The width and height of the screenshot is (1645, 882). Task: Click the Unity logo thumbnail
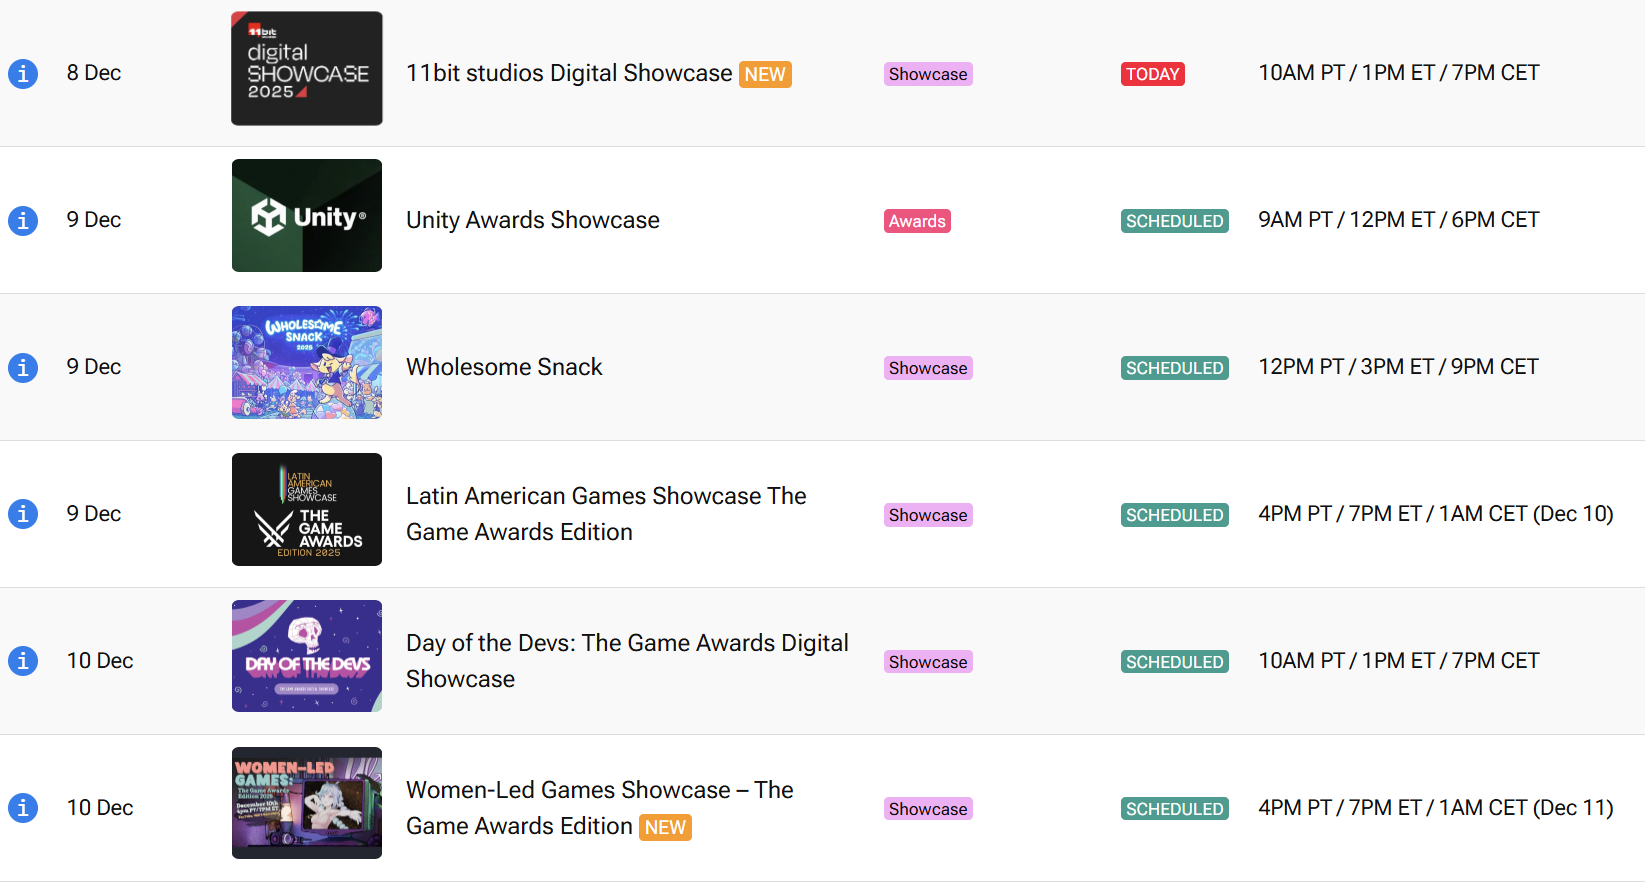coord(307,216)
